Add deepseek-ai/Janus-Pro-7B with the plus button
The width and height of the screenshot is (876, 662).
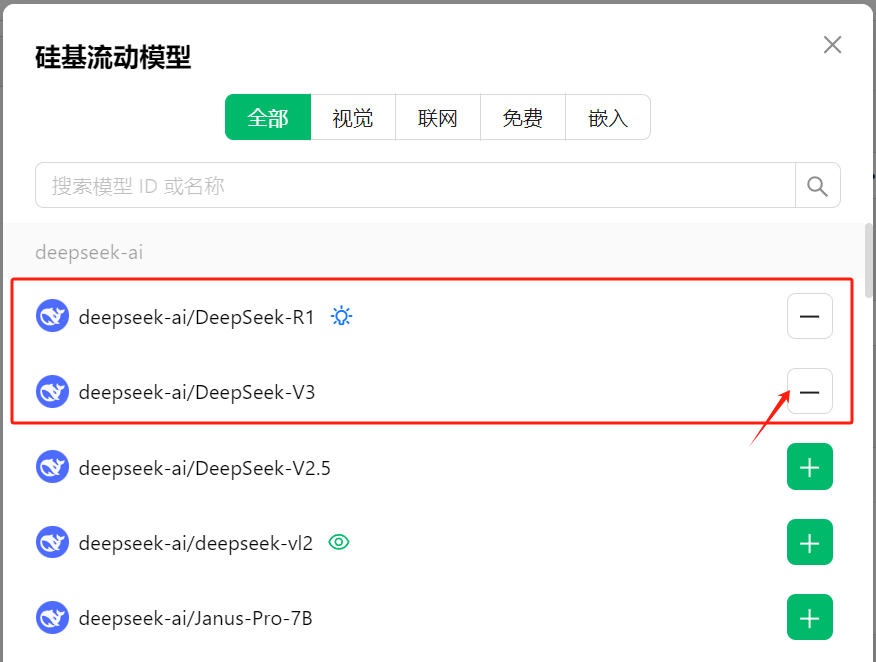click(809, 617)
